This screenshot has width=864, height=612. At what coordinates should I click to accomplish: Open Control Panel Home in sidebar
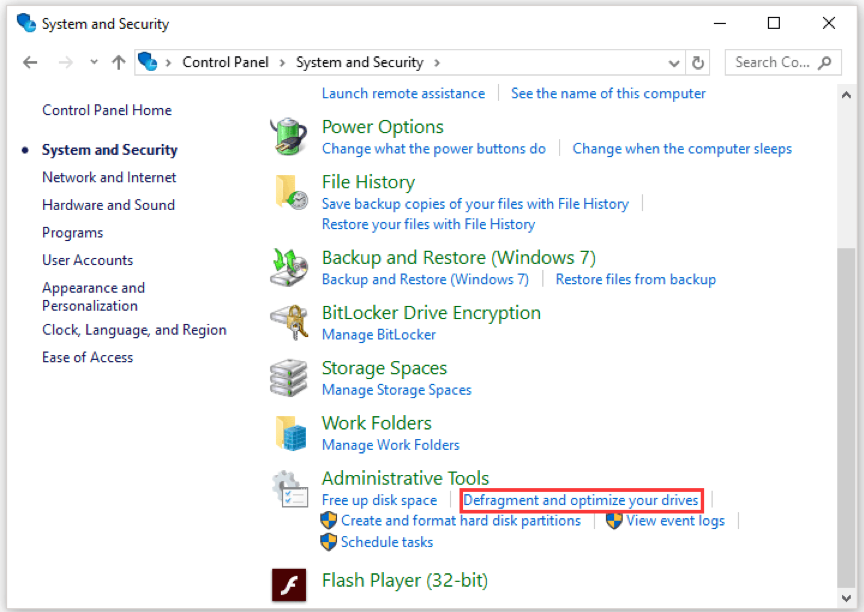[x=107, y=110]
